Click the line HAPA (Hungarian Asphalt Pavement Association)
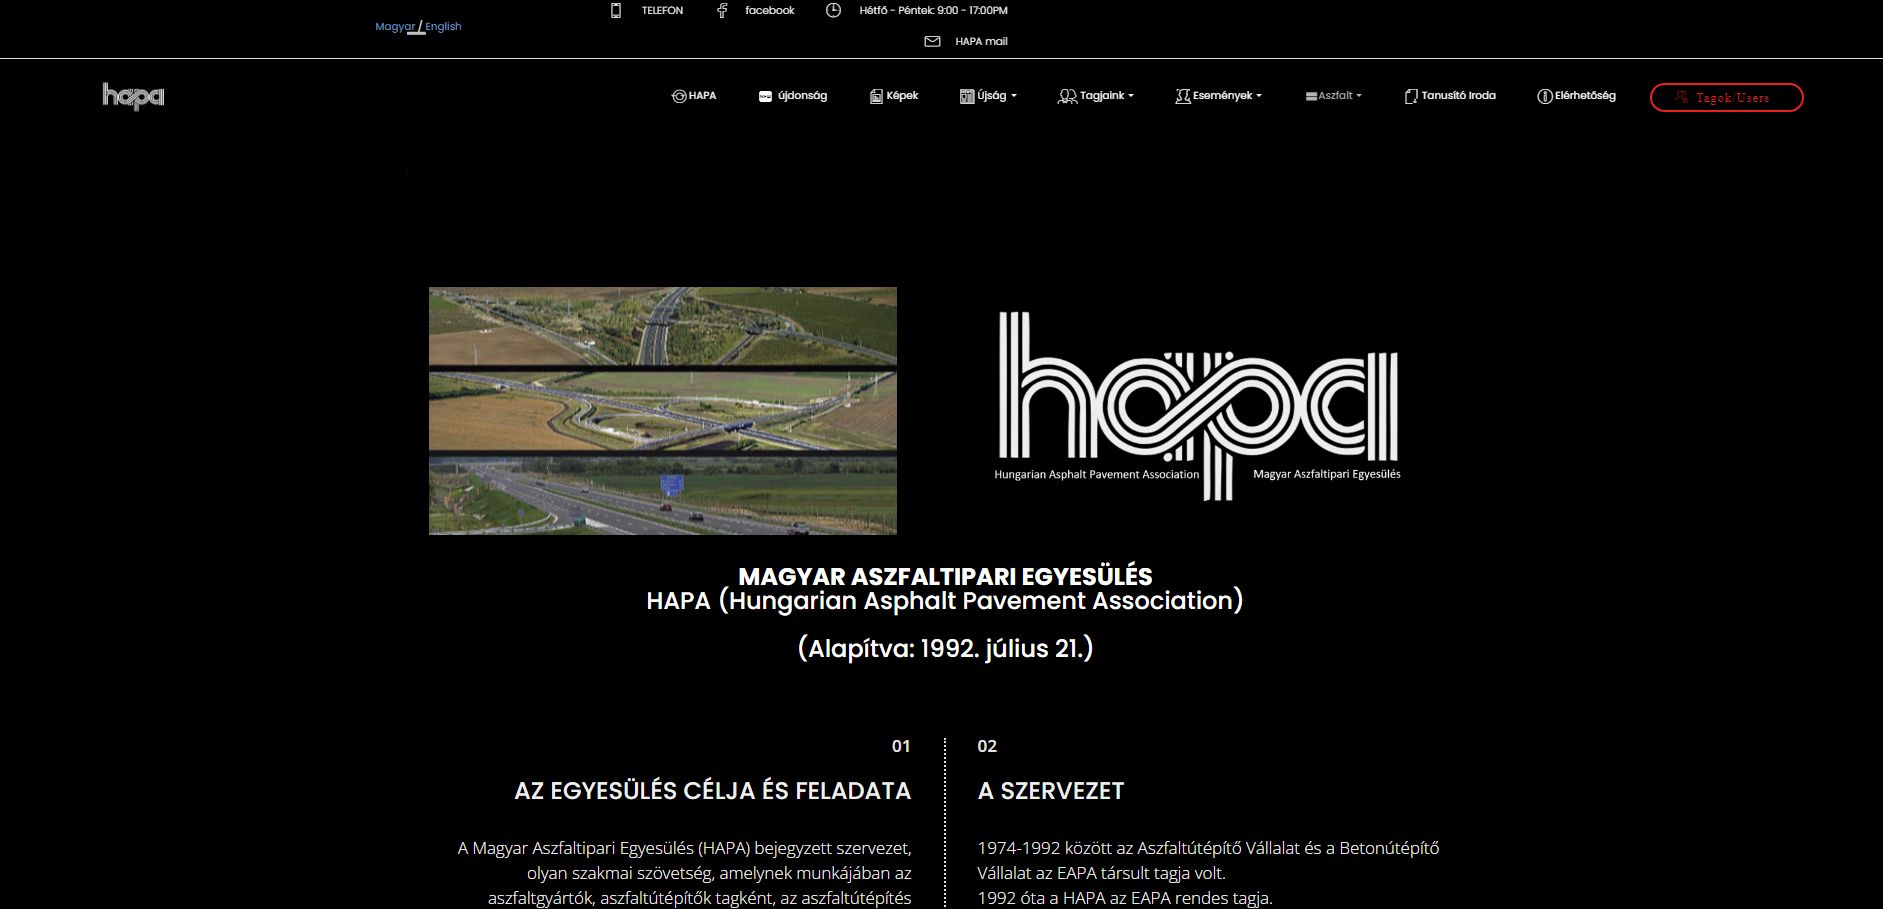 pyautogui.click(x=945, y=601)
